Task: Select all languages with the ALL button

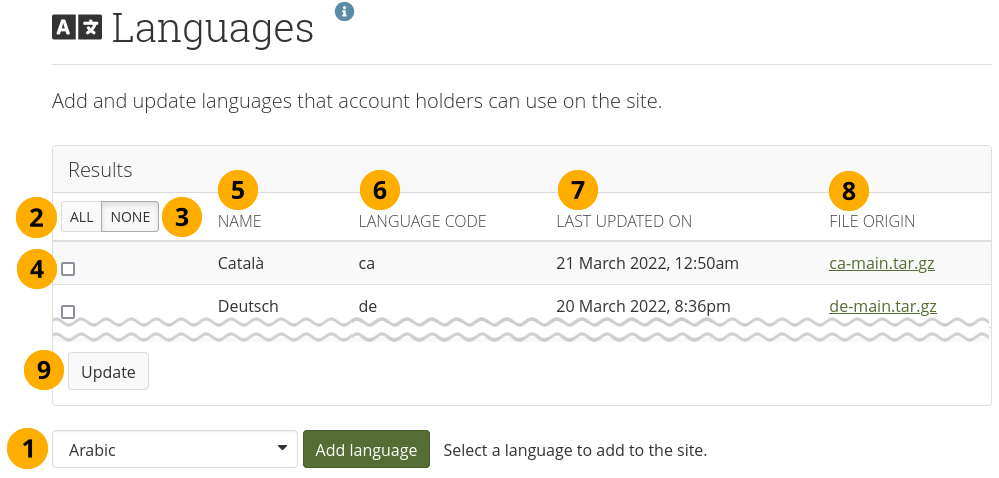Action: click(82, 217)
